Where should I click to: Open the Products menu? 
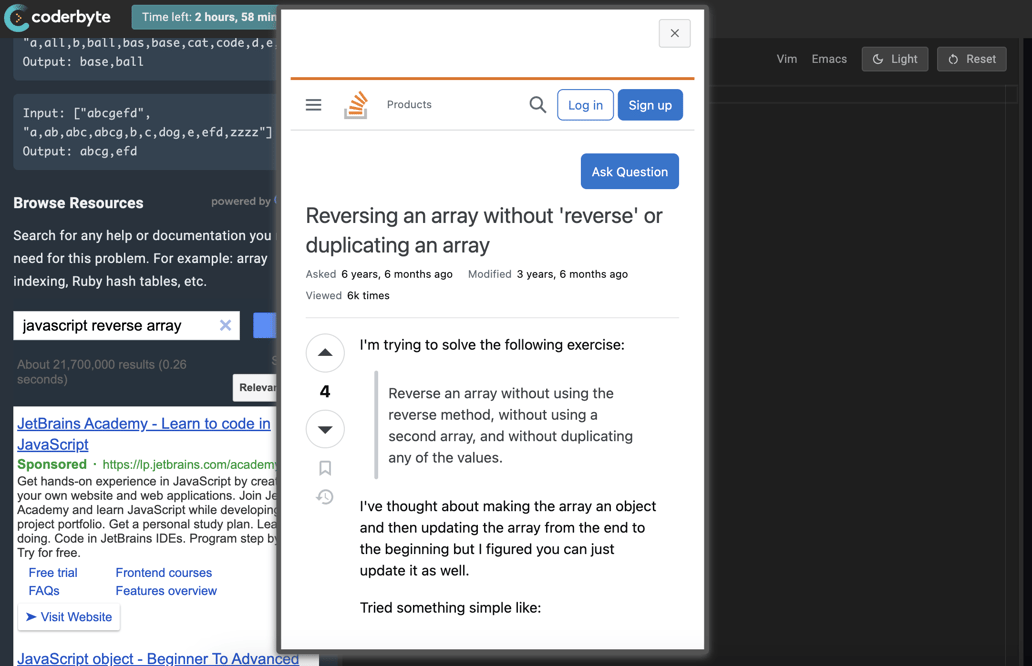pos(409,105)
